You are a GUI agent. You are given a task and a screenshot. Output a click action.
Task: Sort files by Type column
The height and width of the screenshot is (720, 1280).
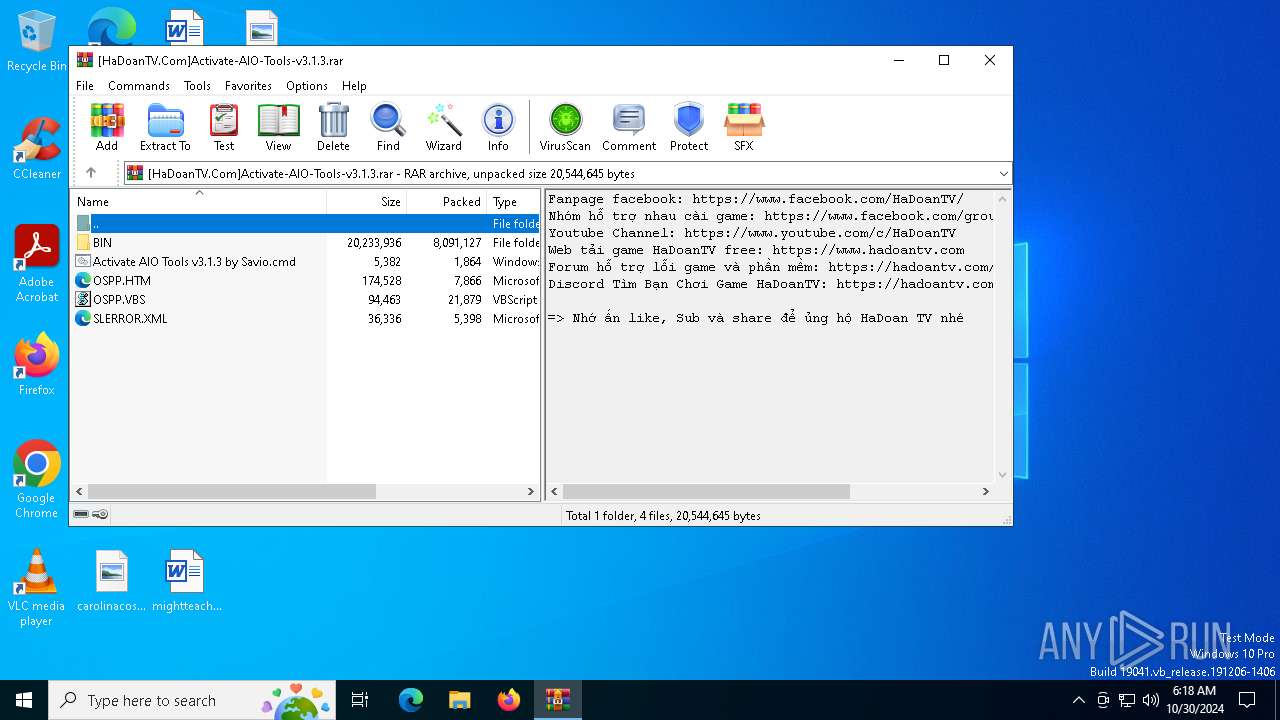(x=513, y=201)
